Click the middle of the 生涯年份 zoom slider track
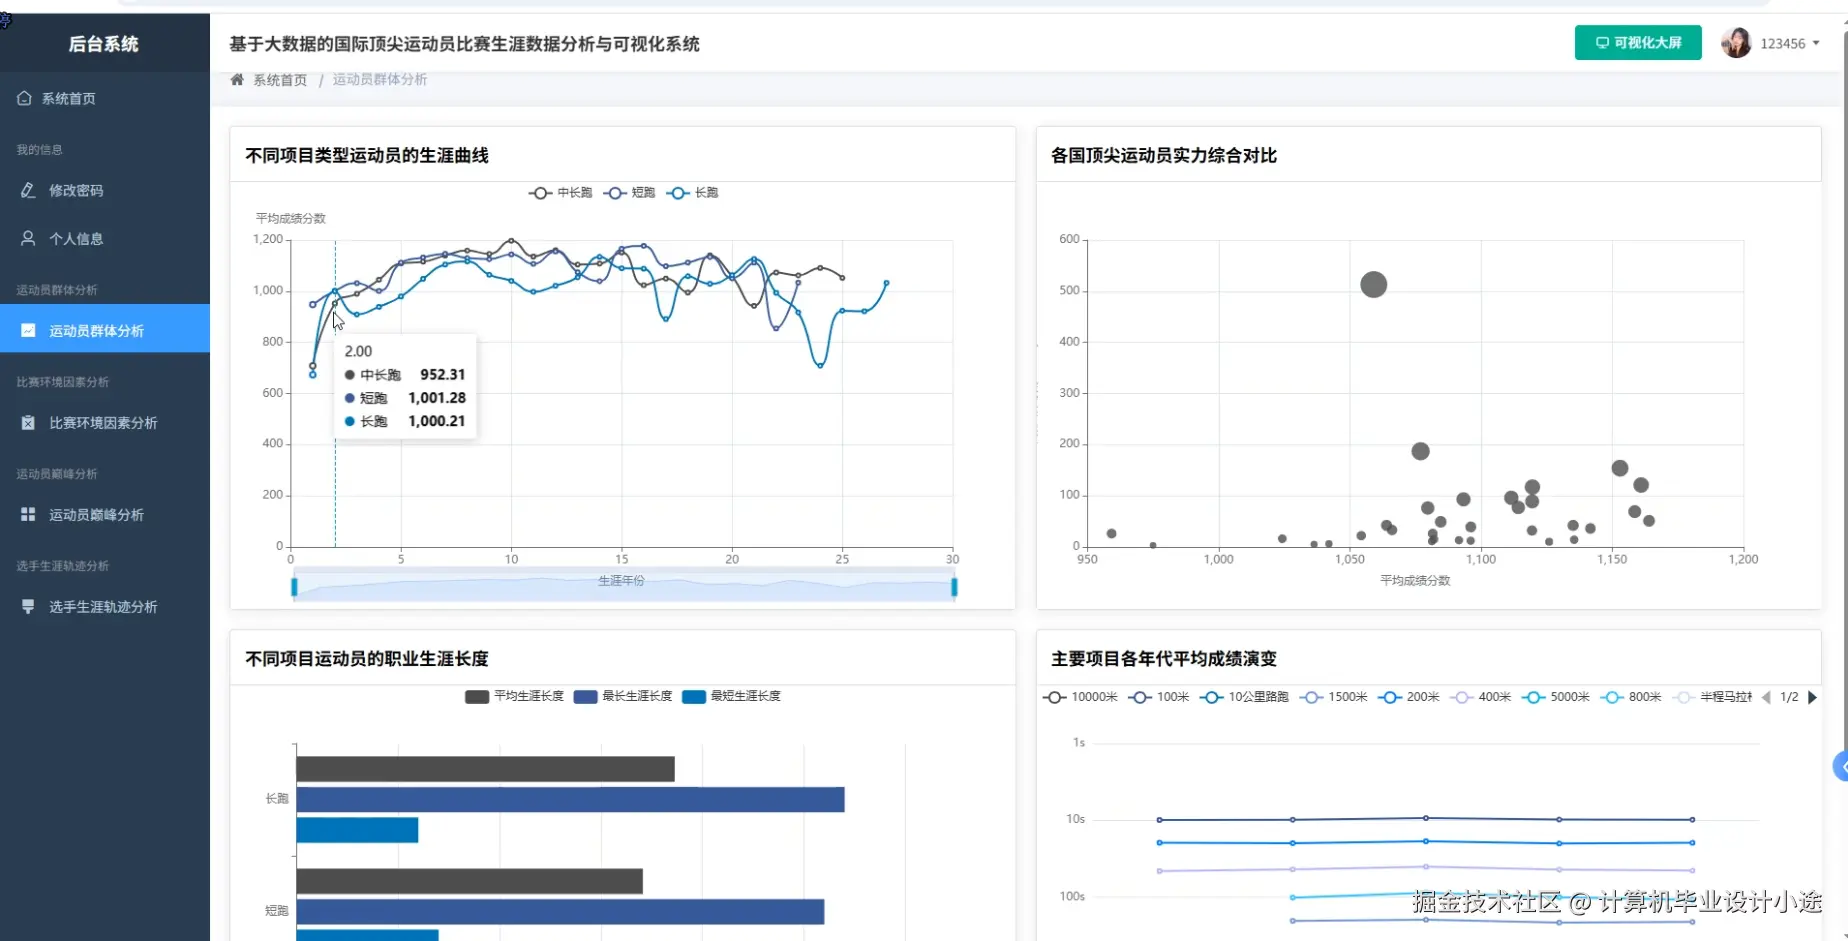 click(x=623, y=586)
